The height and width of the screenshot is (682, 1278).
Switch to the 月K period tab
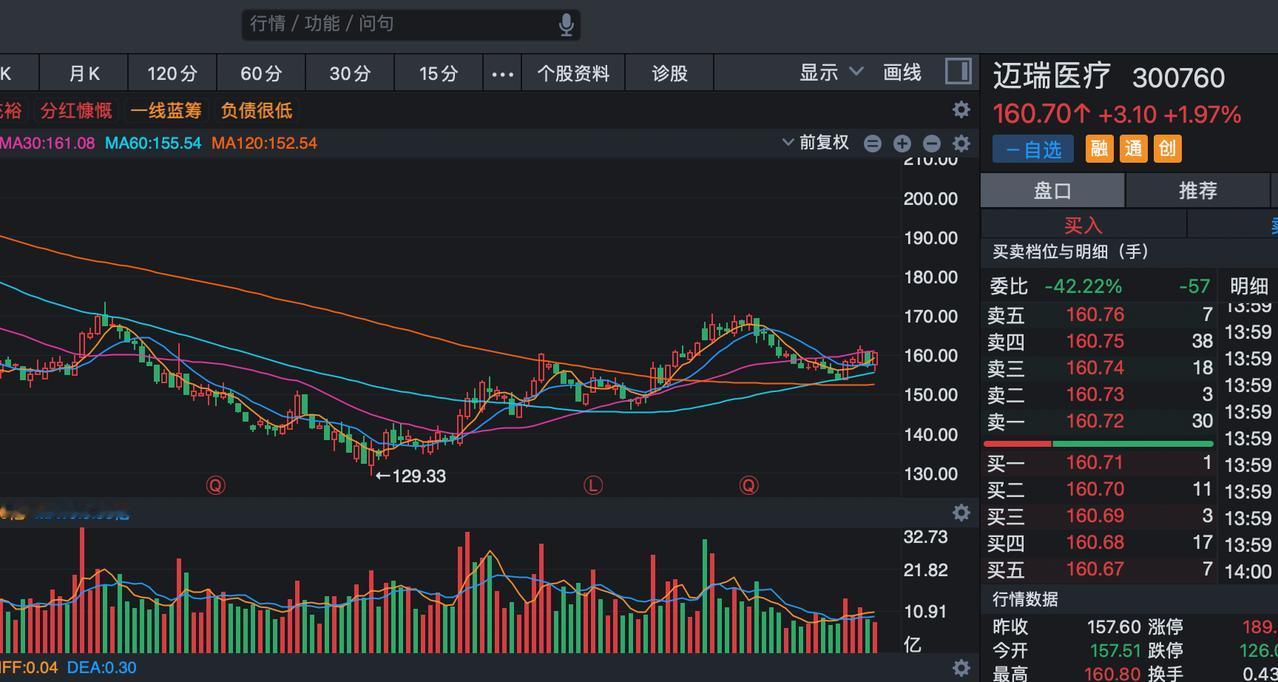(x=85, y=73)
